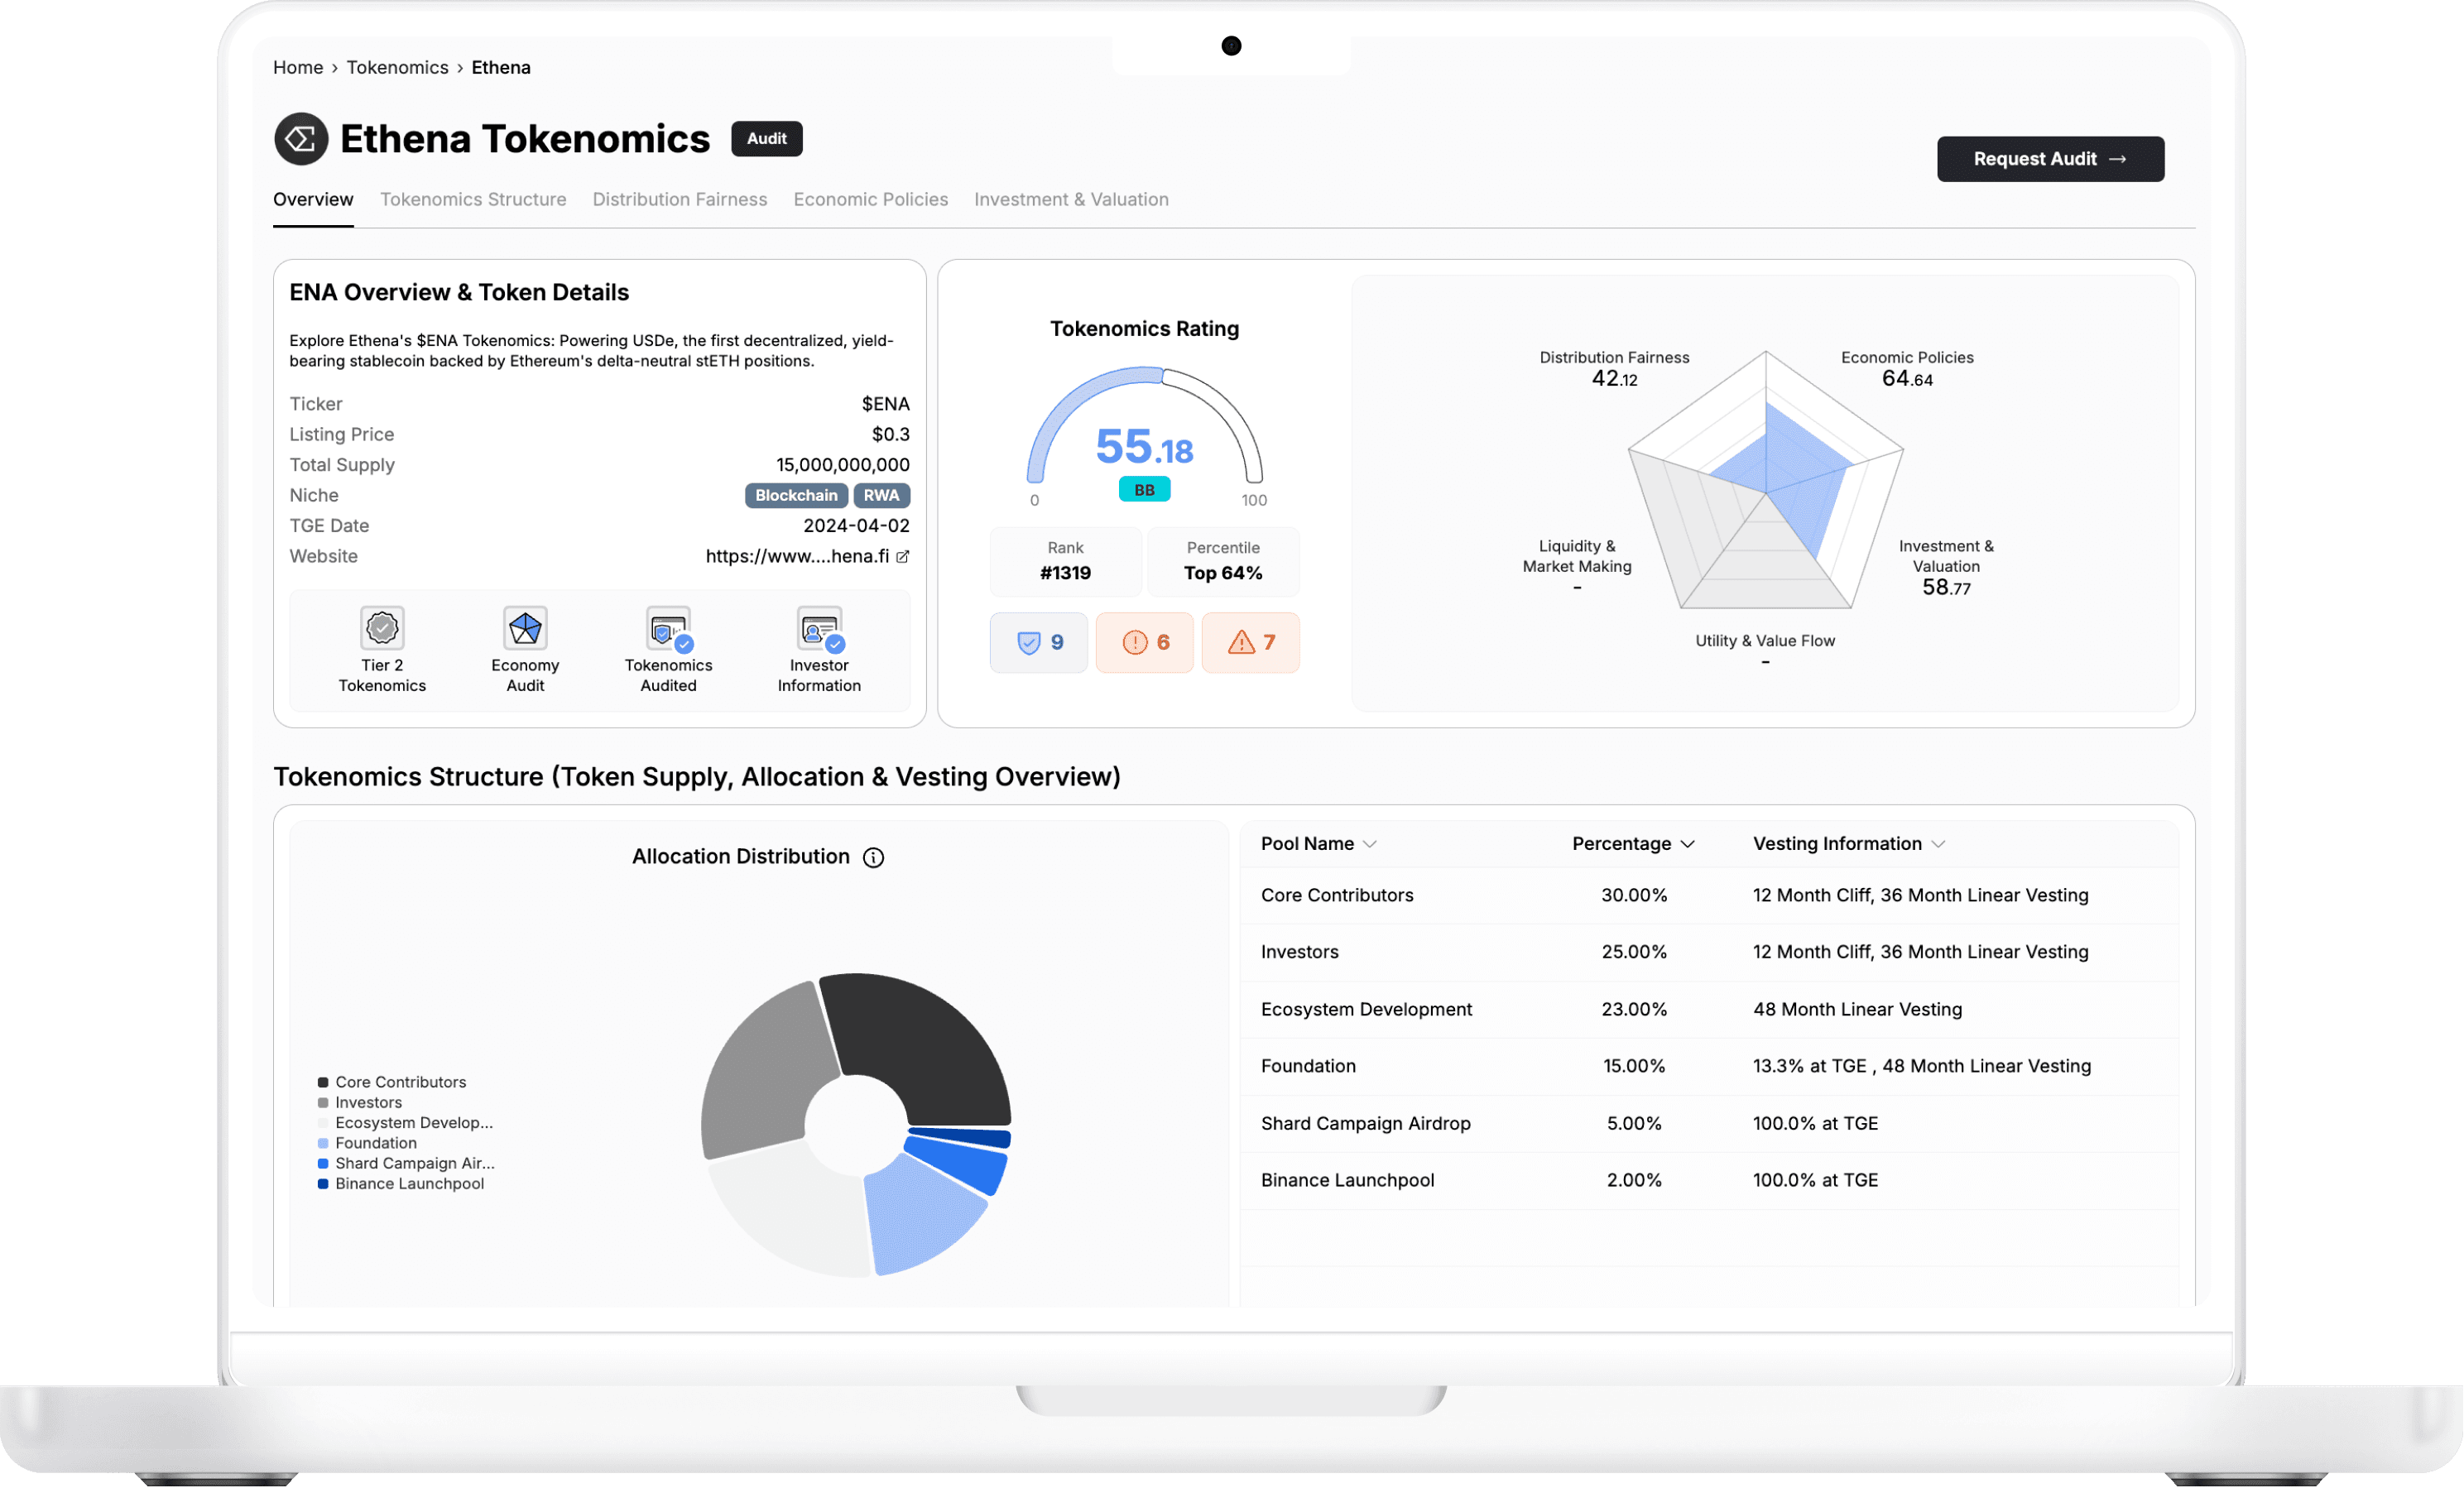
Task: Open the Tokenomics Audited icon
Action: click(668, 629)
